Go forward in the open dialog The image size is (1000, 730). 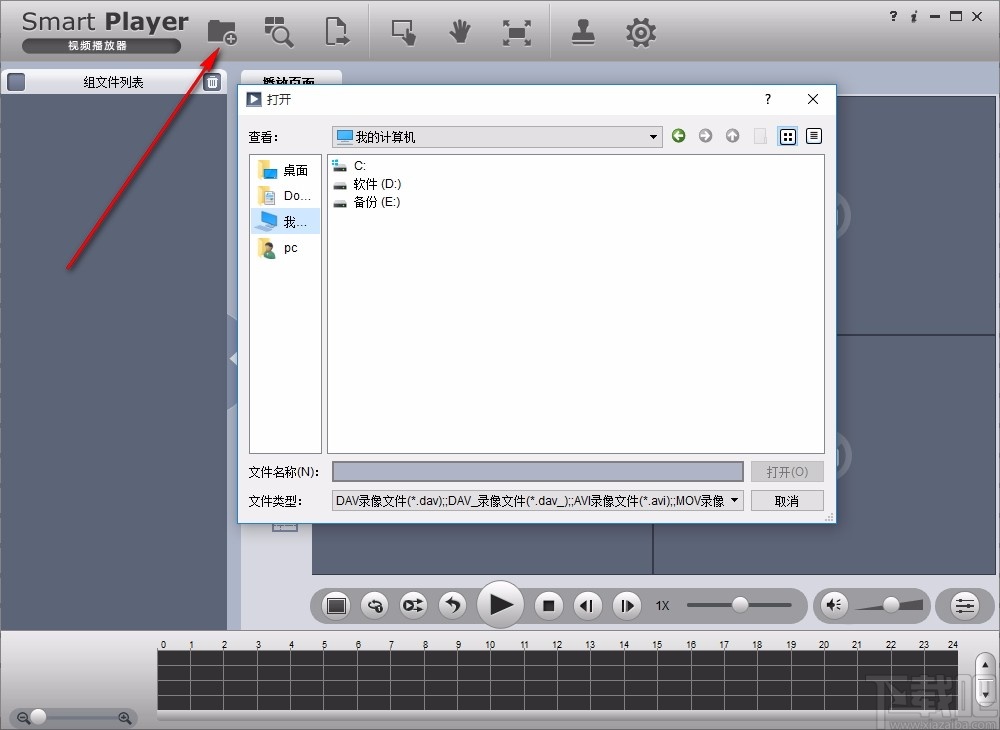[x=705, y=136]
